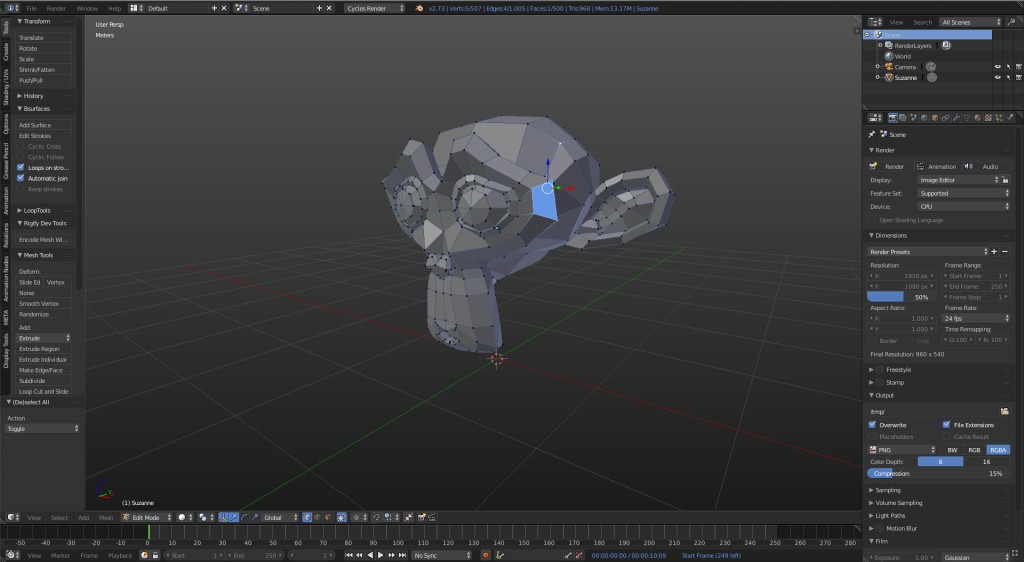The height and width of the screenshot is (562, 1024).
Task: Click the outliner search magnifier icon
Action: point(1012,22)
